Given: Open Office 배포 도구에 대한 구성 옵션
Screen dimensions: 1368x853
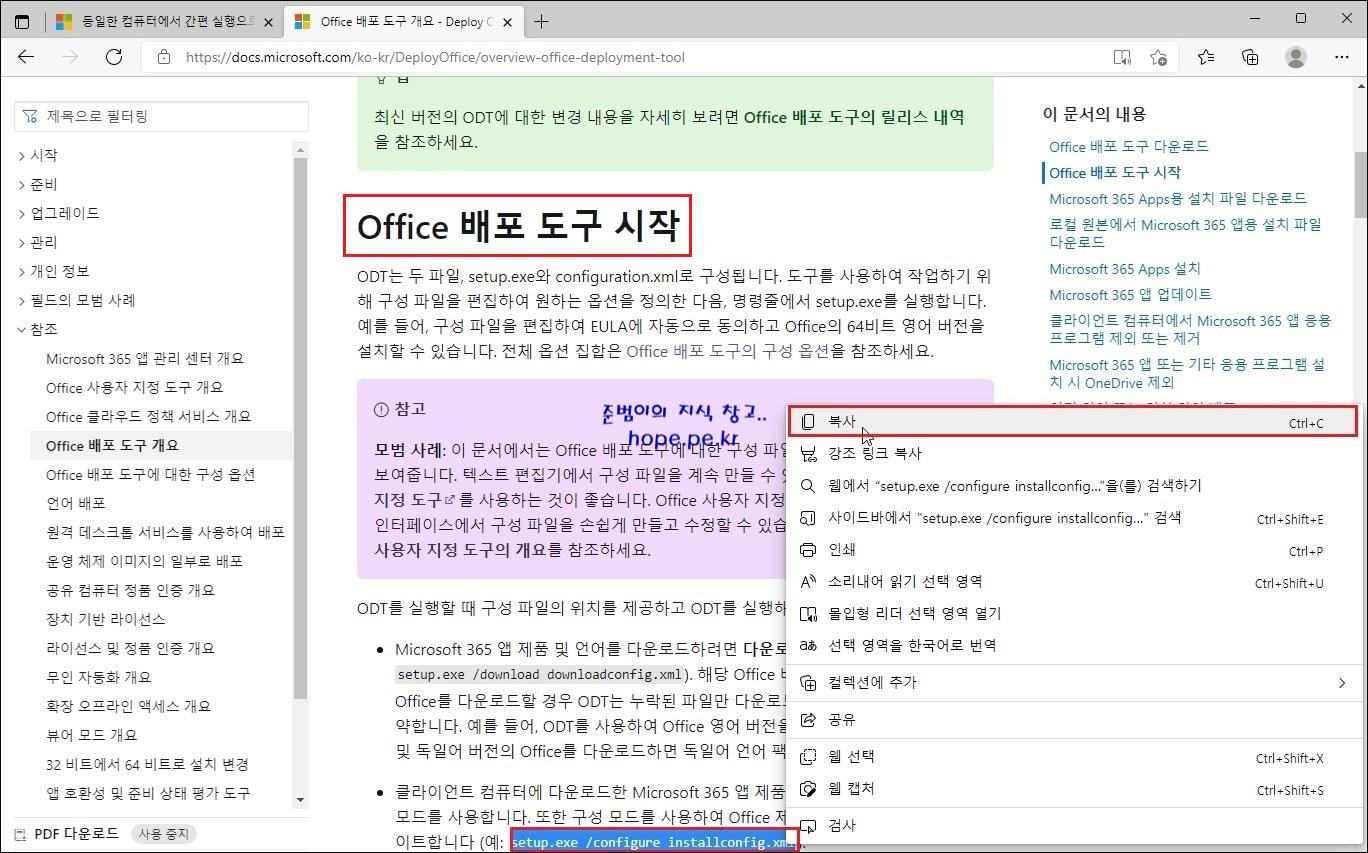Looking at the screenshot, I should click(150, 474).
